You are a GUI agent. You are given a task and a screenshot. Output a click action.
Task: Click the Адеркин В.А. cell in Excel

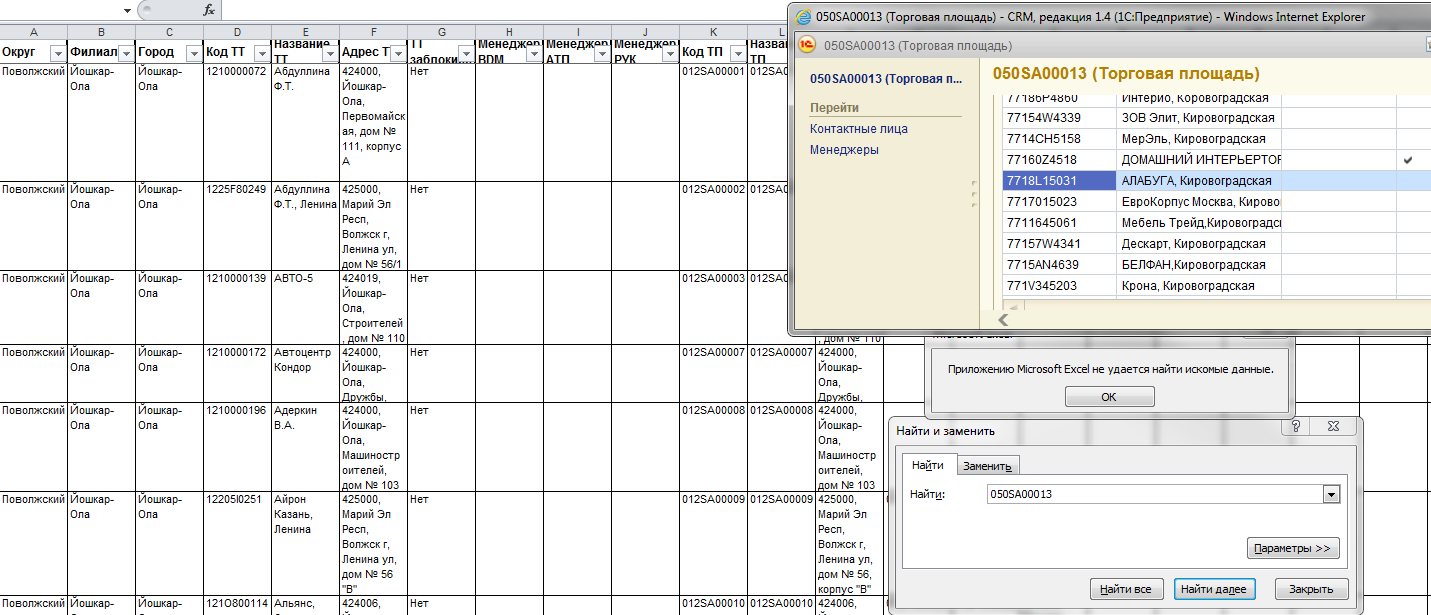coord(305,446)
